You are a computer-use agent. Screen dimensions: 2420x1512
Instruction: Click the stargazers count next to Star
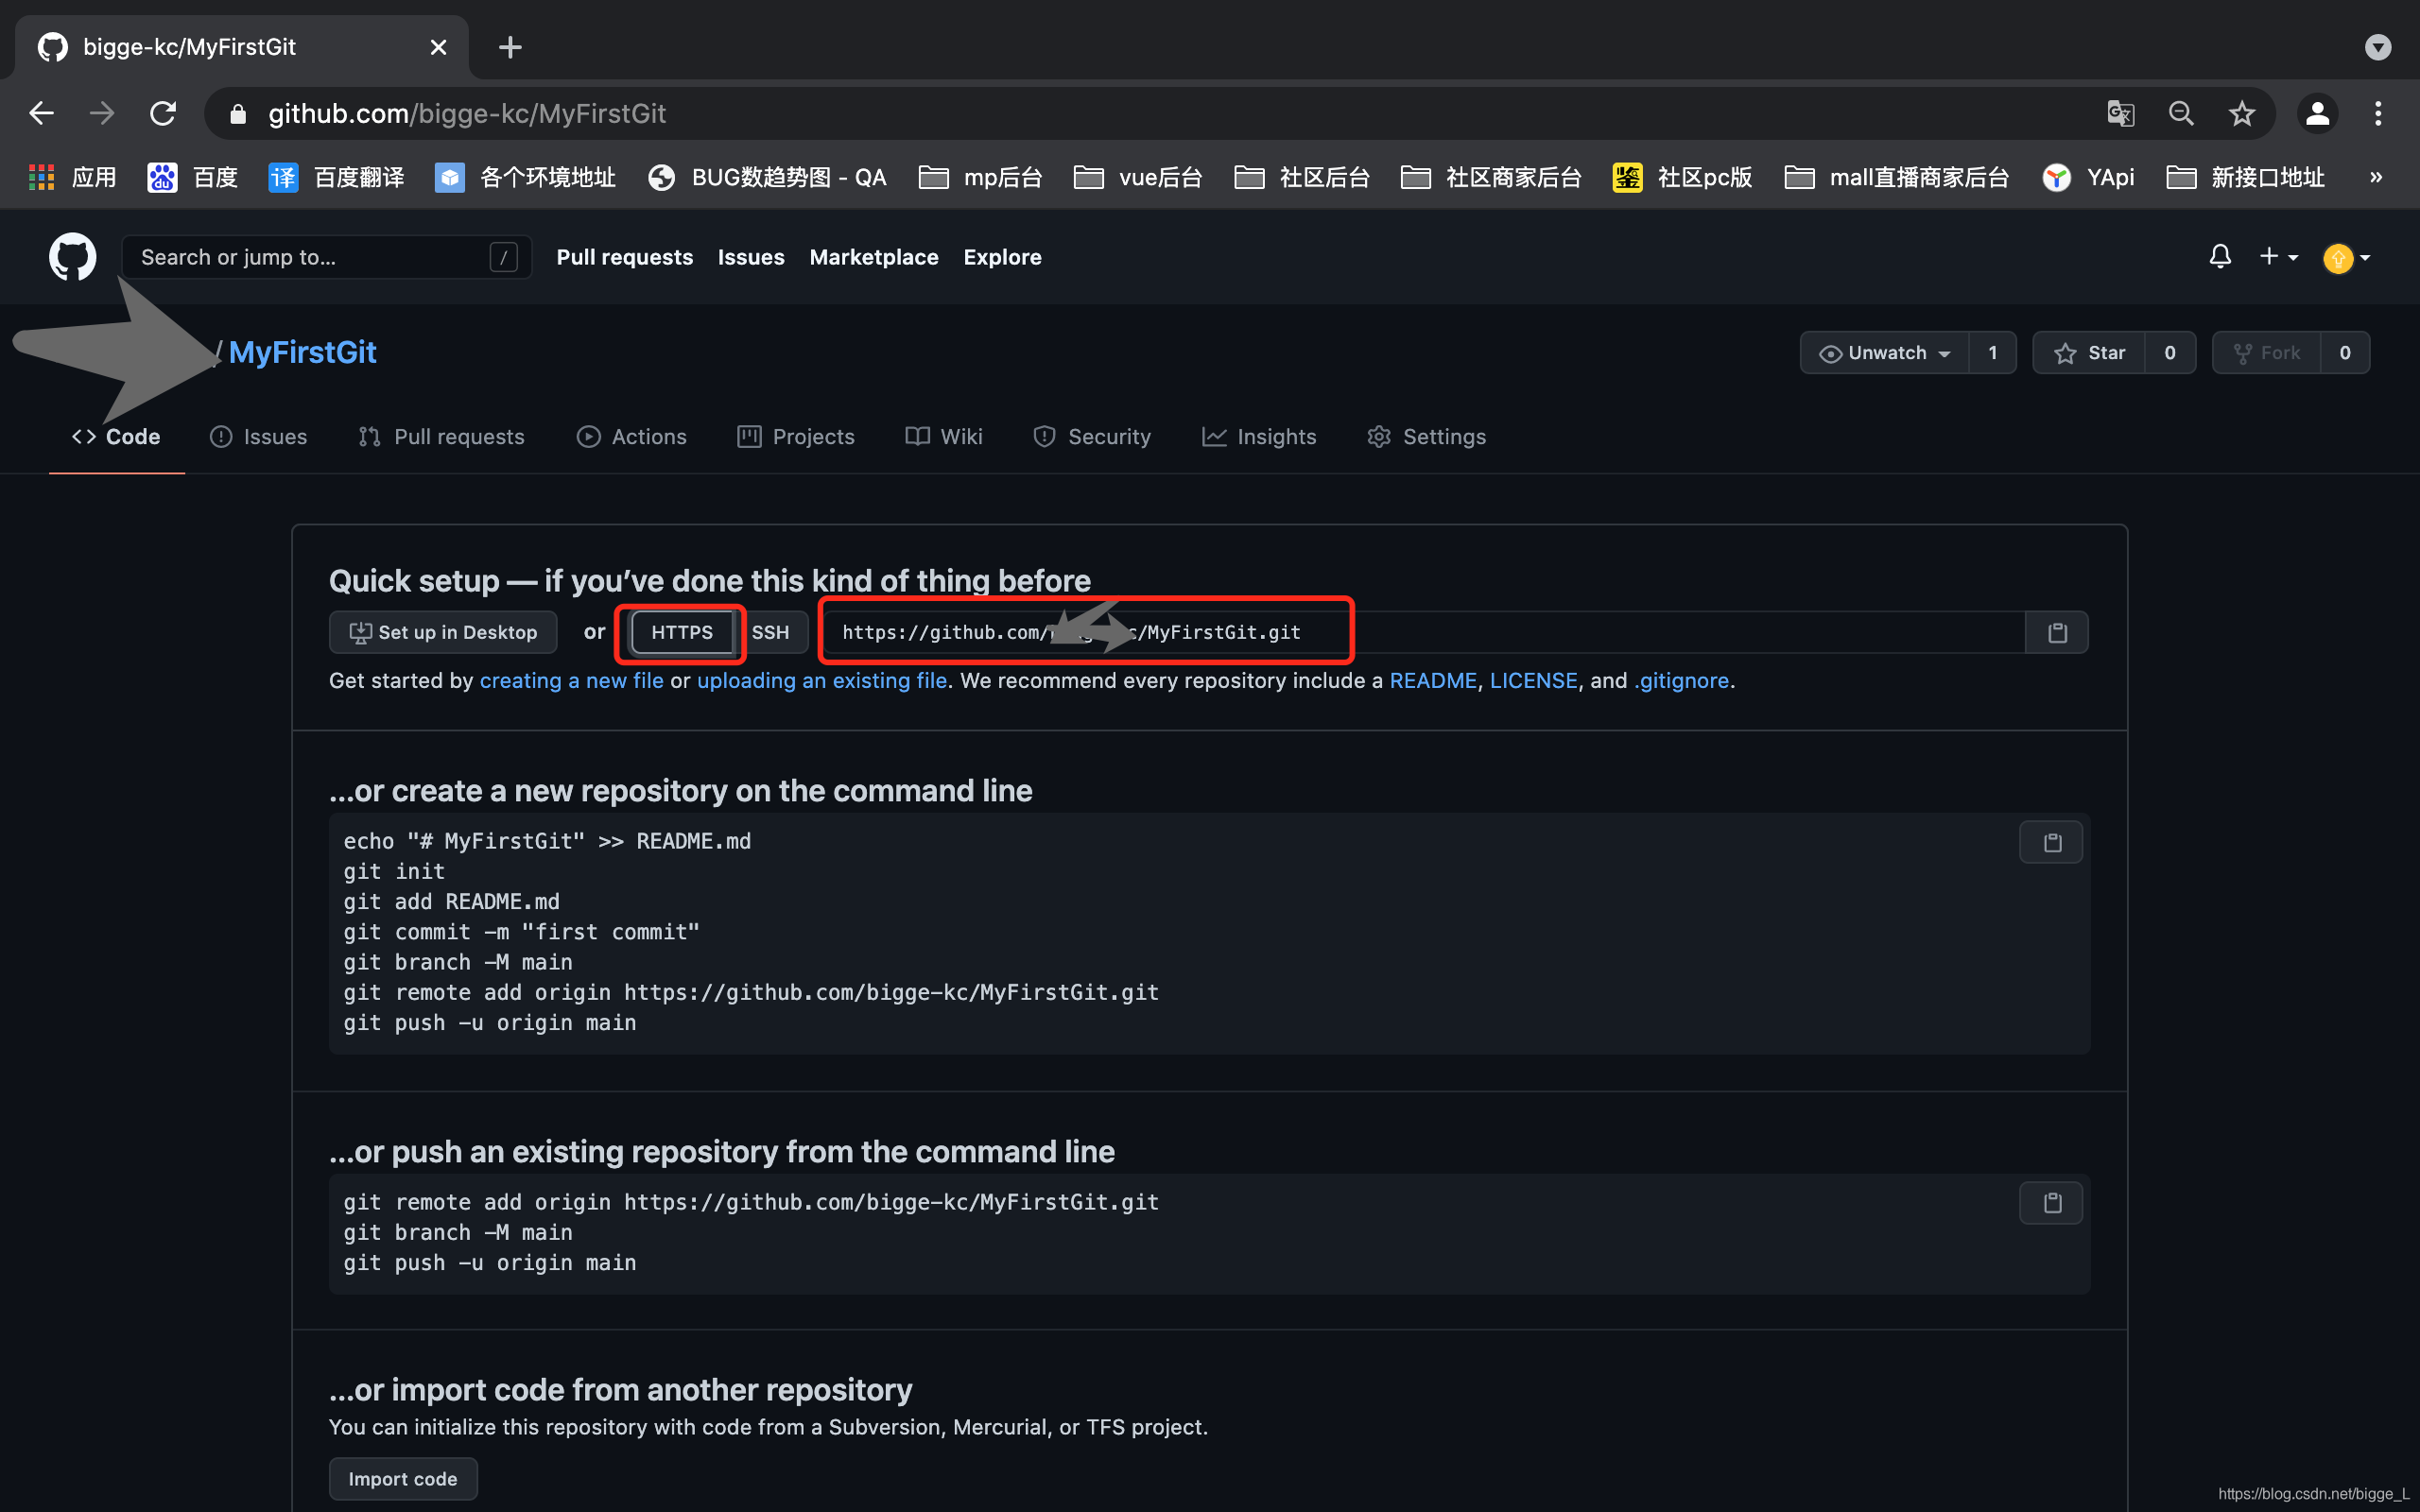2170,353
